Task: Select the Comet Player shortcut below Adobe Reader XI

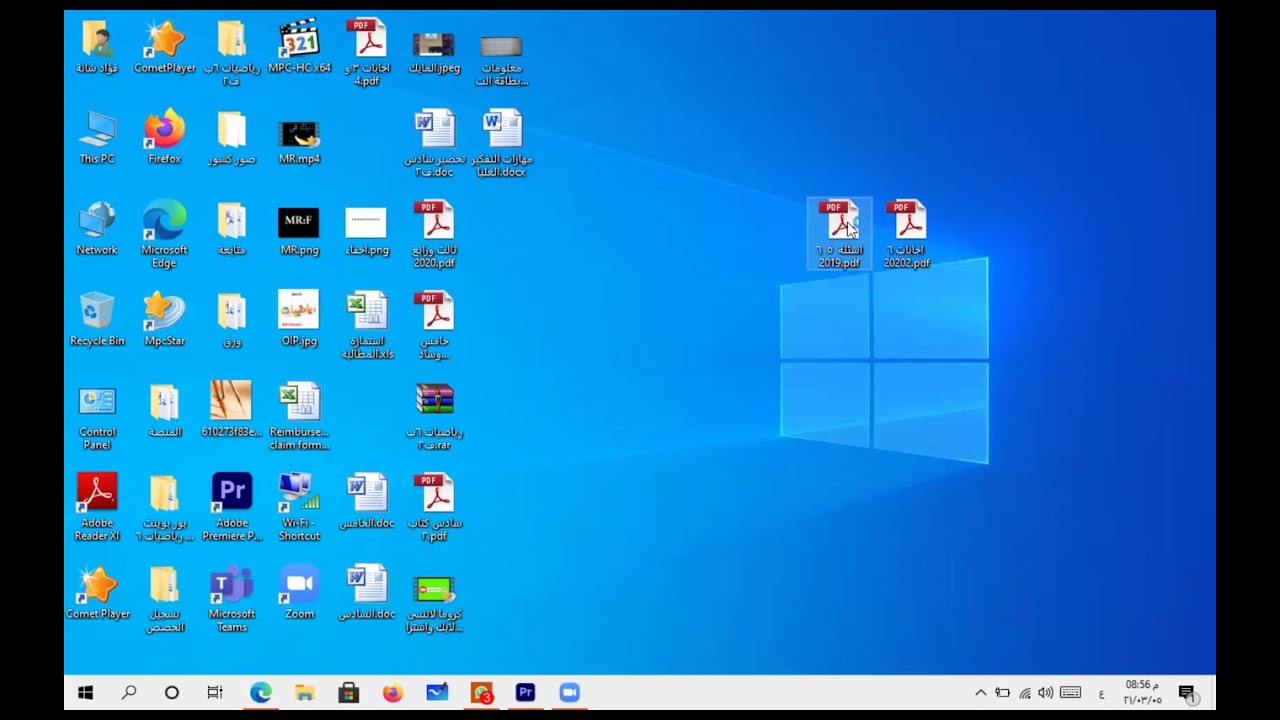Action: coord(97,593)
